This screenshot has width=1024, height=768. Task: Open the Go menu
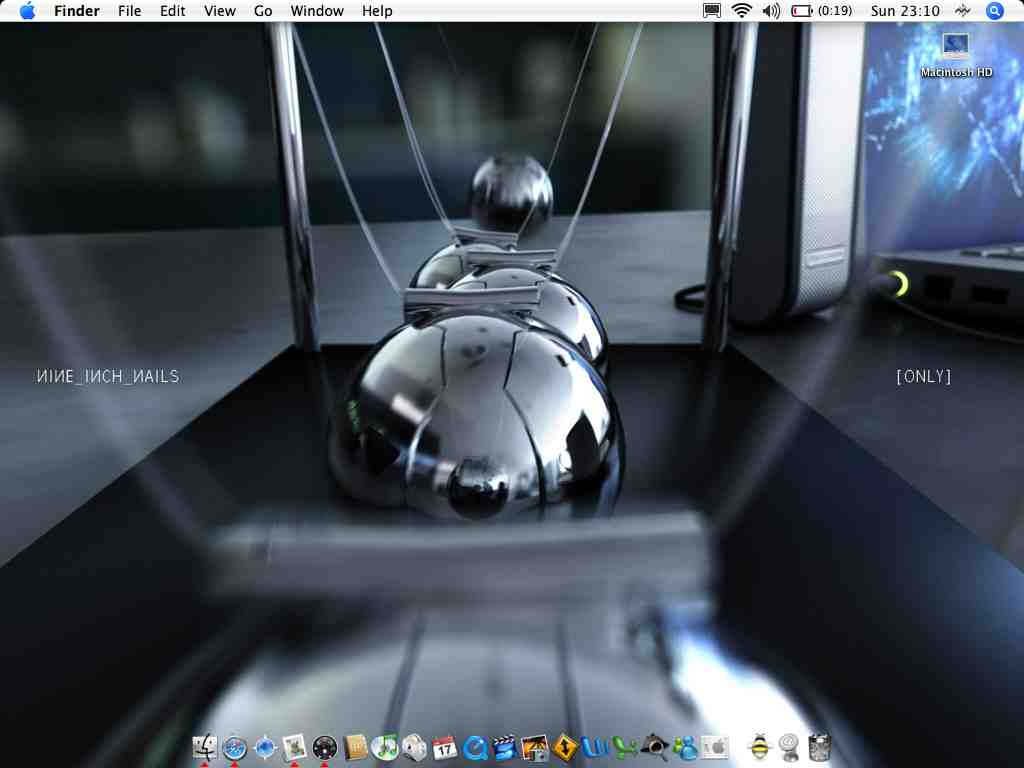(263, 11)
